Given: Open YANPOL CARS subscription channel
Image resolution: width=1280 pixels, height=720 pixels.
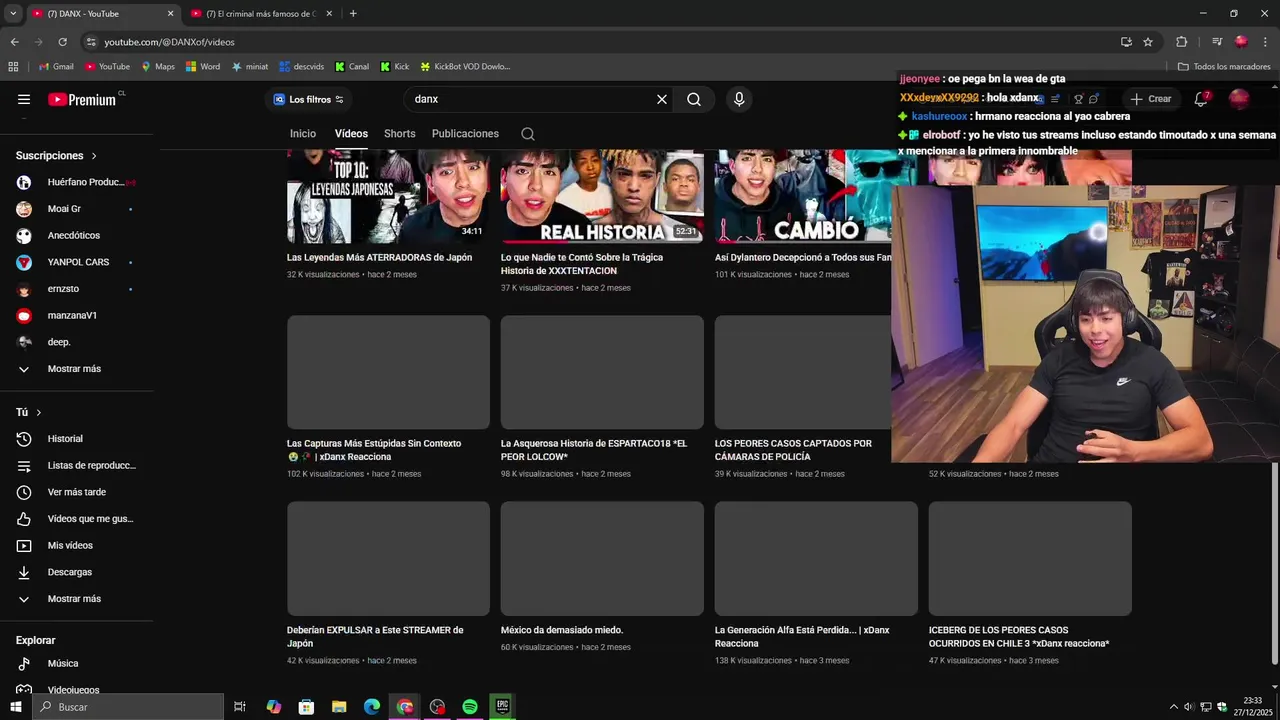Looking at the screenshot, I should tap(77, 262).
